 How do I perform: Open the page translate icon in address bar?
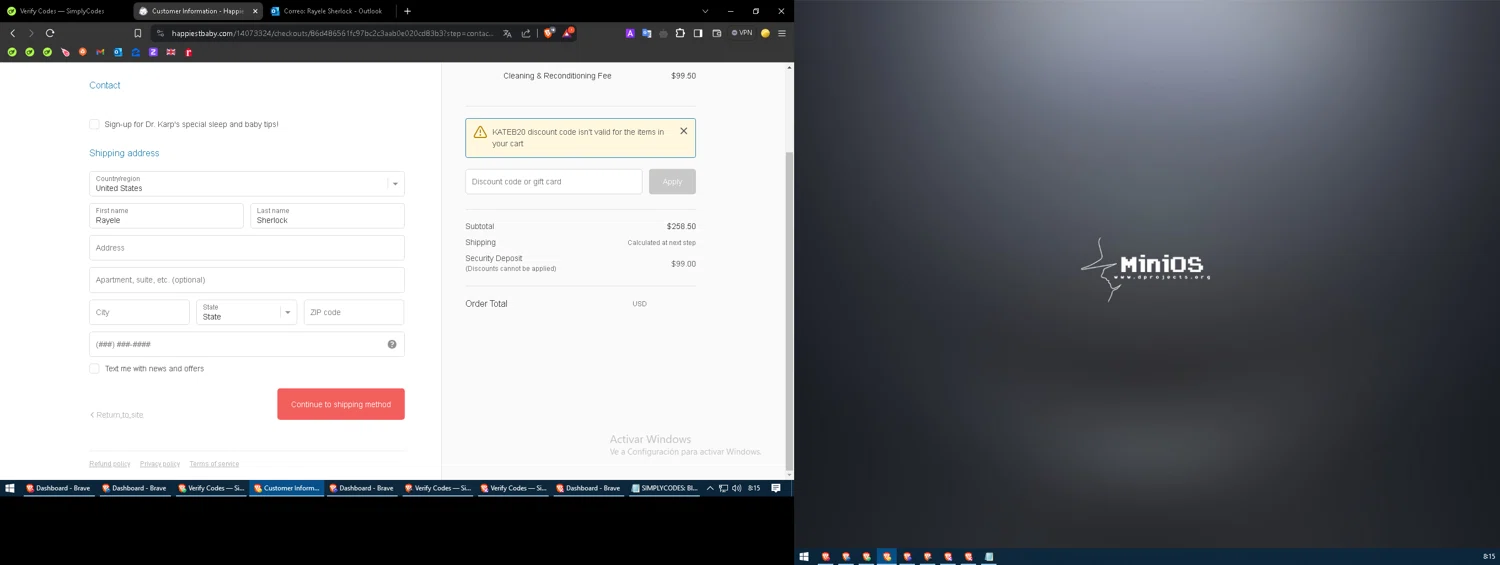[x=507, y=33]
